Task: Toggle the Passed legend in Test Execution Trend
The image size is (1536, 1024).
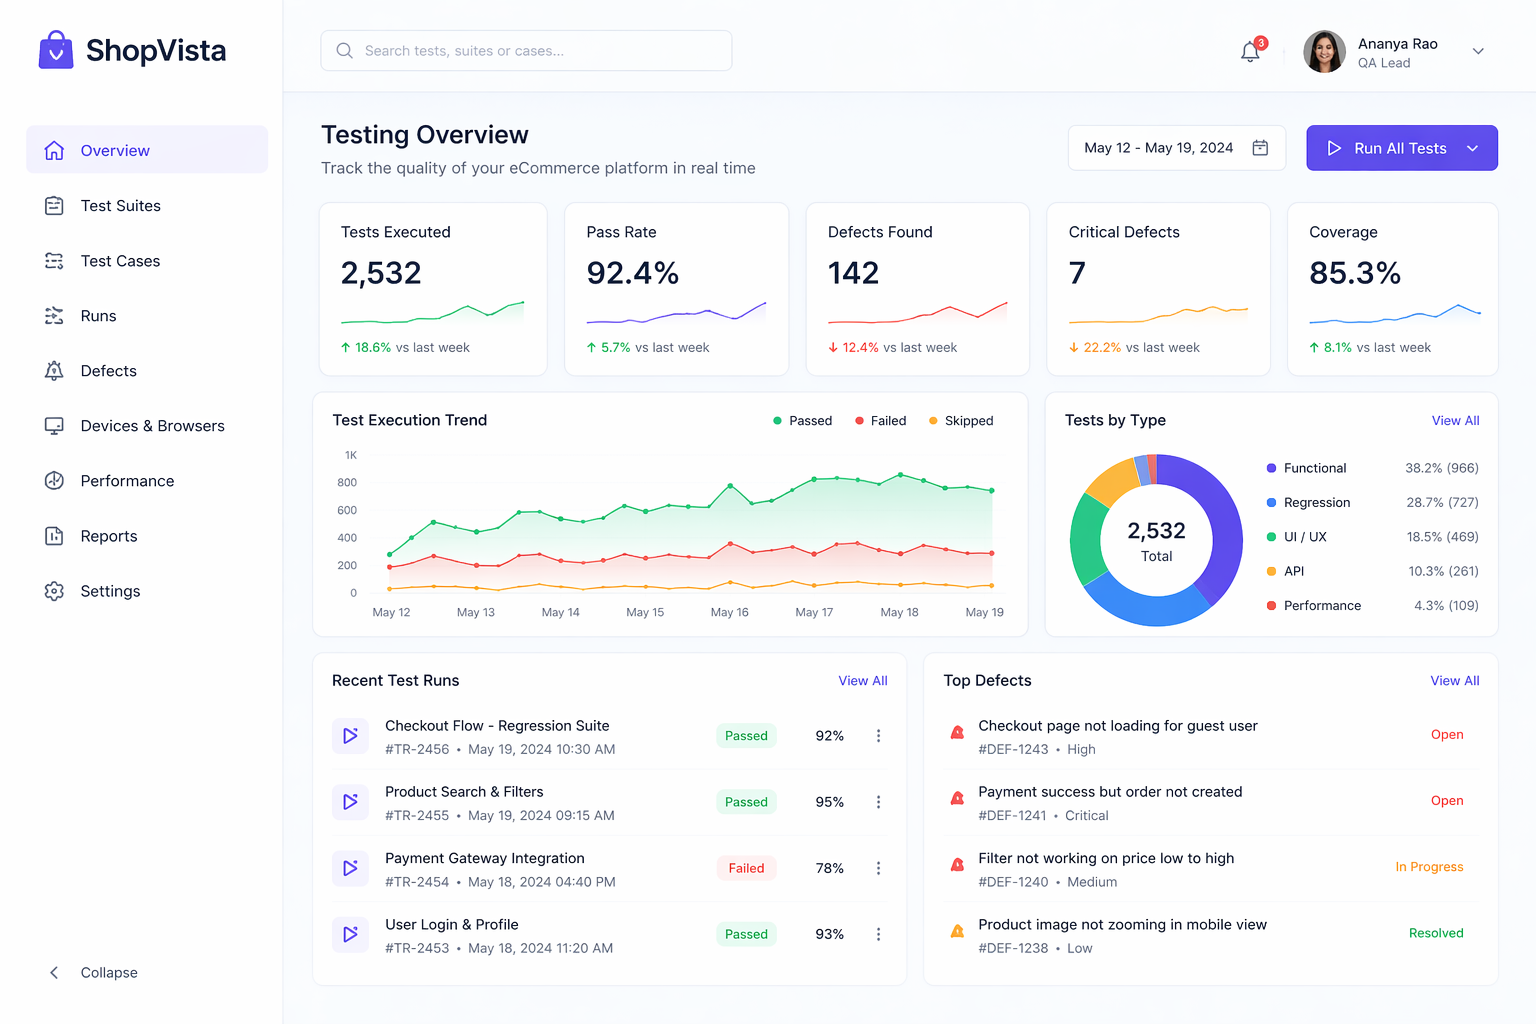Action: point(802,420)
